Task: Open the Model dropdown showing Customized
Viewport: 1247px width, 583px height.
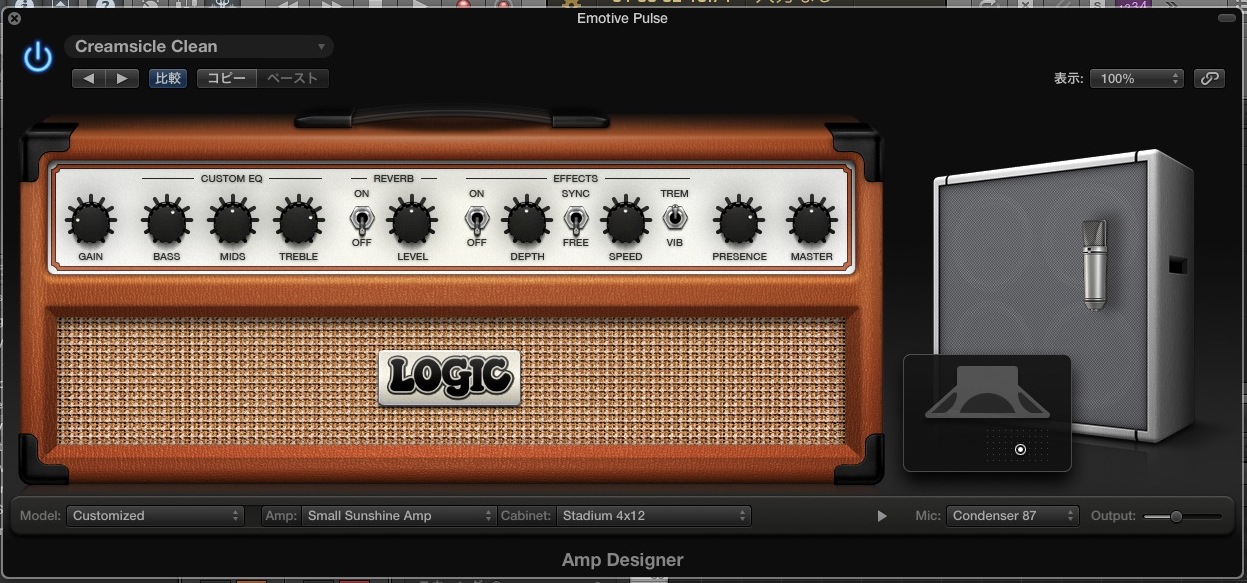Action: pyautogui.click(x=155, y=516)
